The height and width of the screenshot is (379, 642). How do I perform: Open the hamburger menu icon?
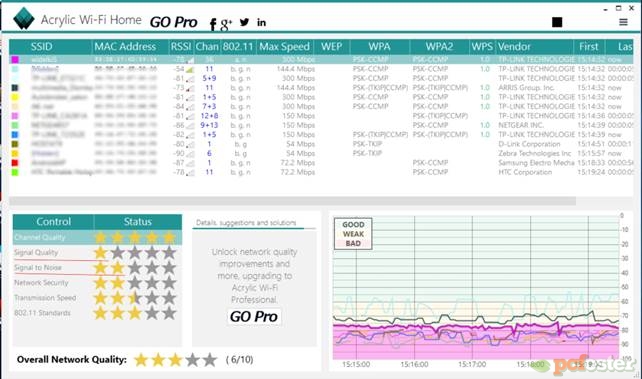[623, 22]
